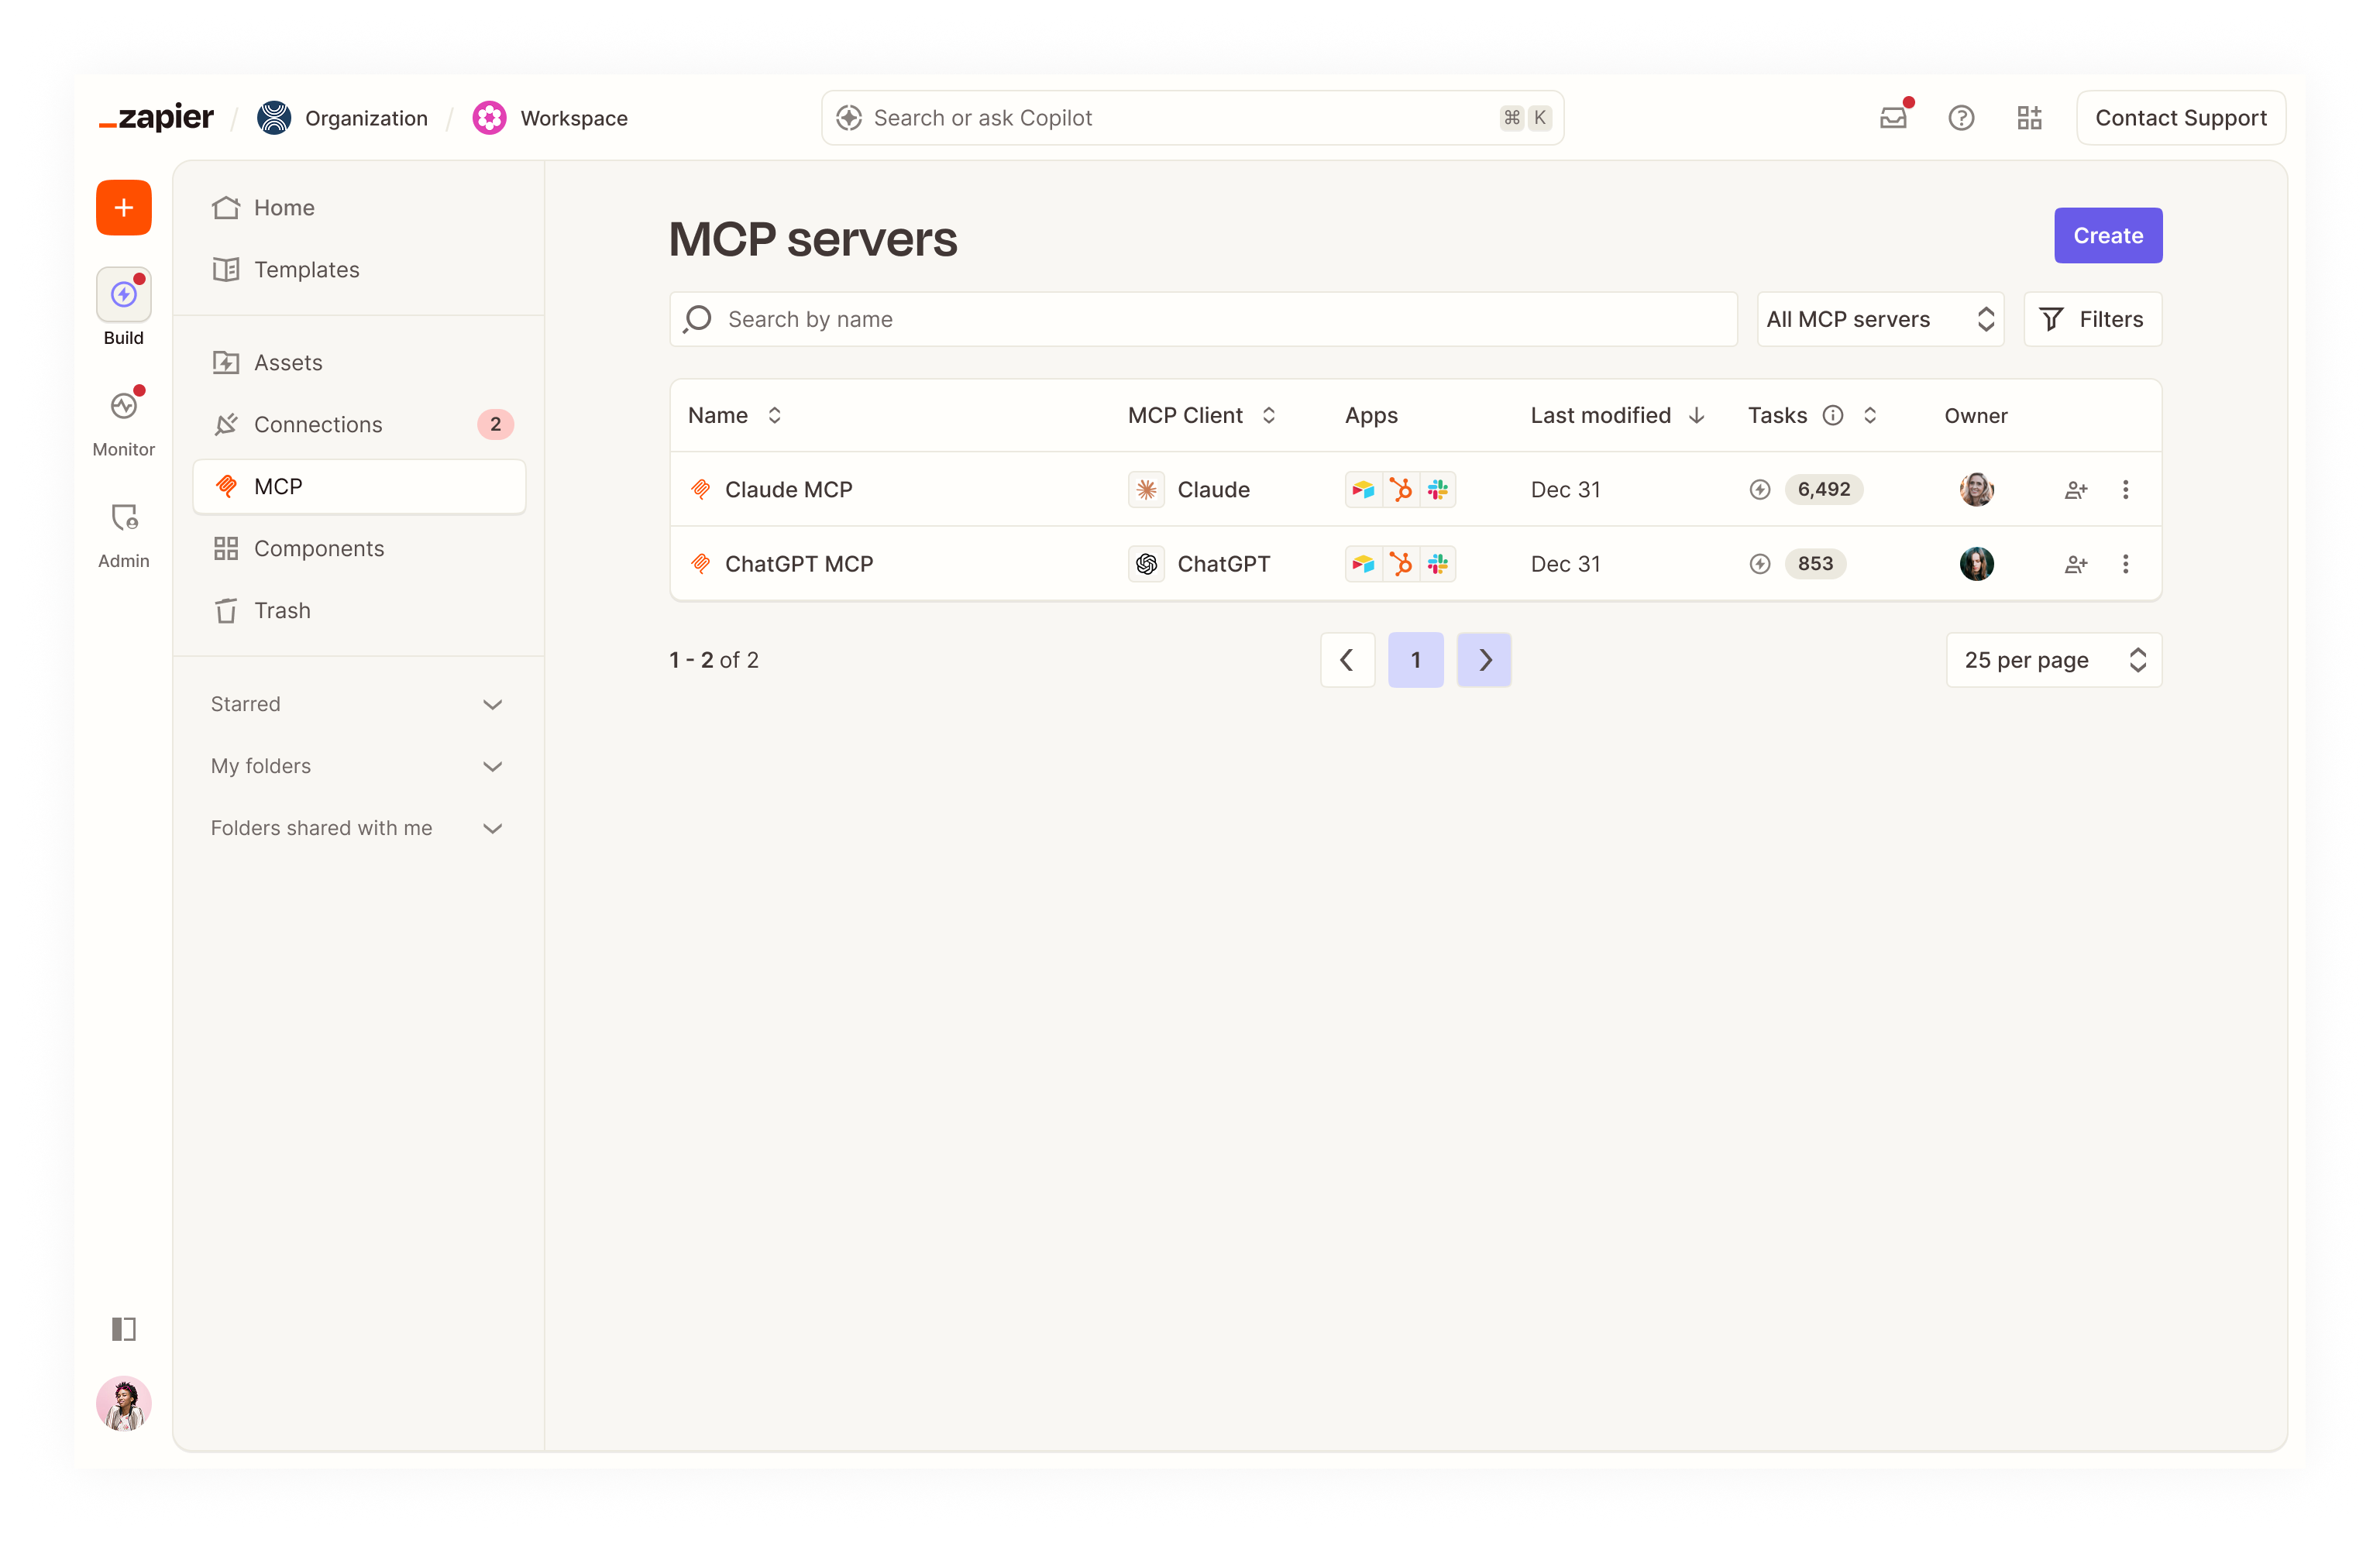Click Slack app icon in Claude MCP row
This screenshot has height=1543, width=2380.
[x=1437, y=490]
